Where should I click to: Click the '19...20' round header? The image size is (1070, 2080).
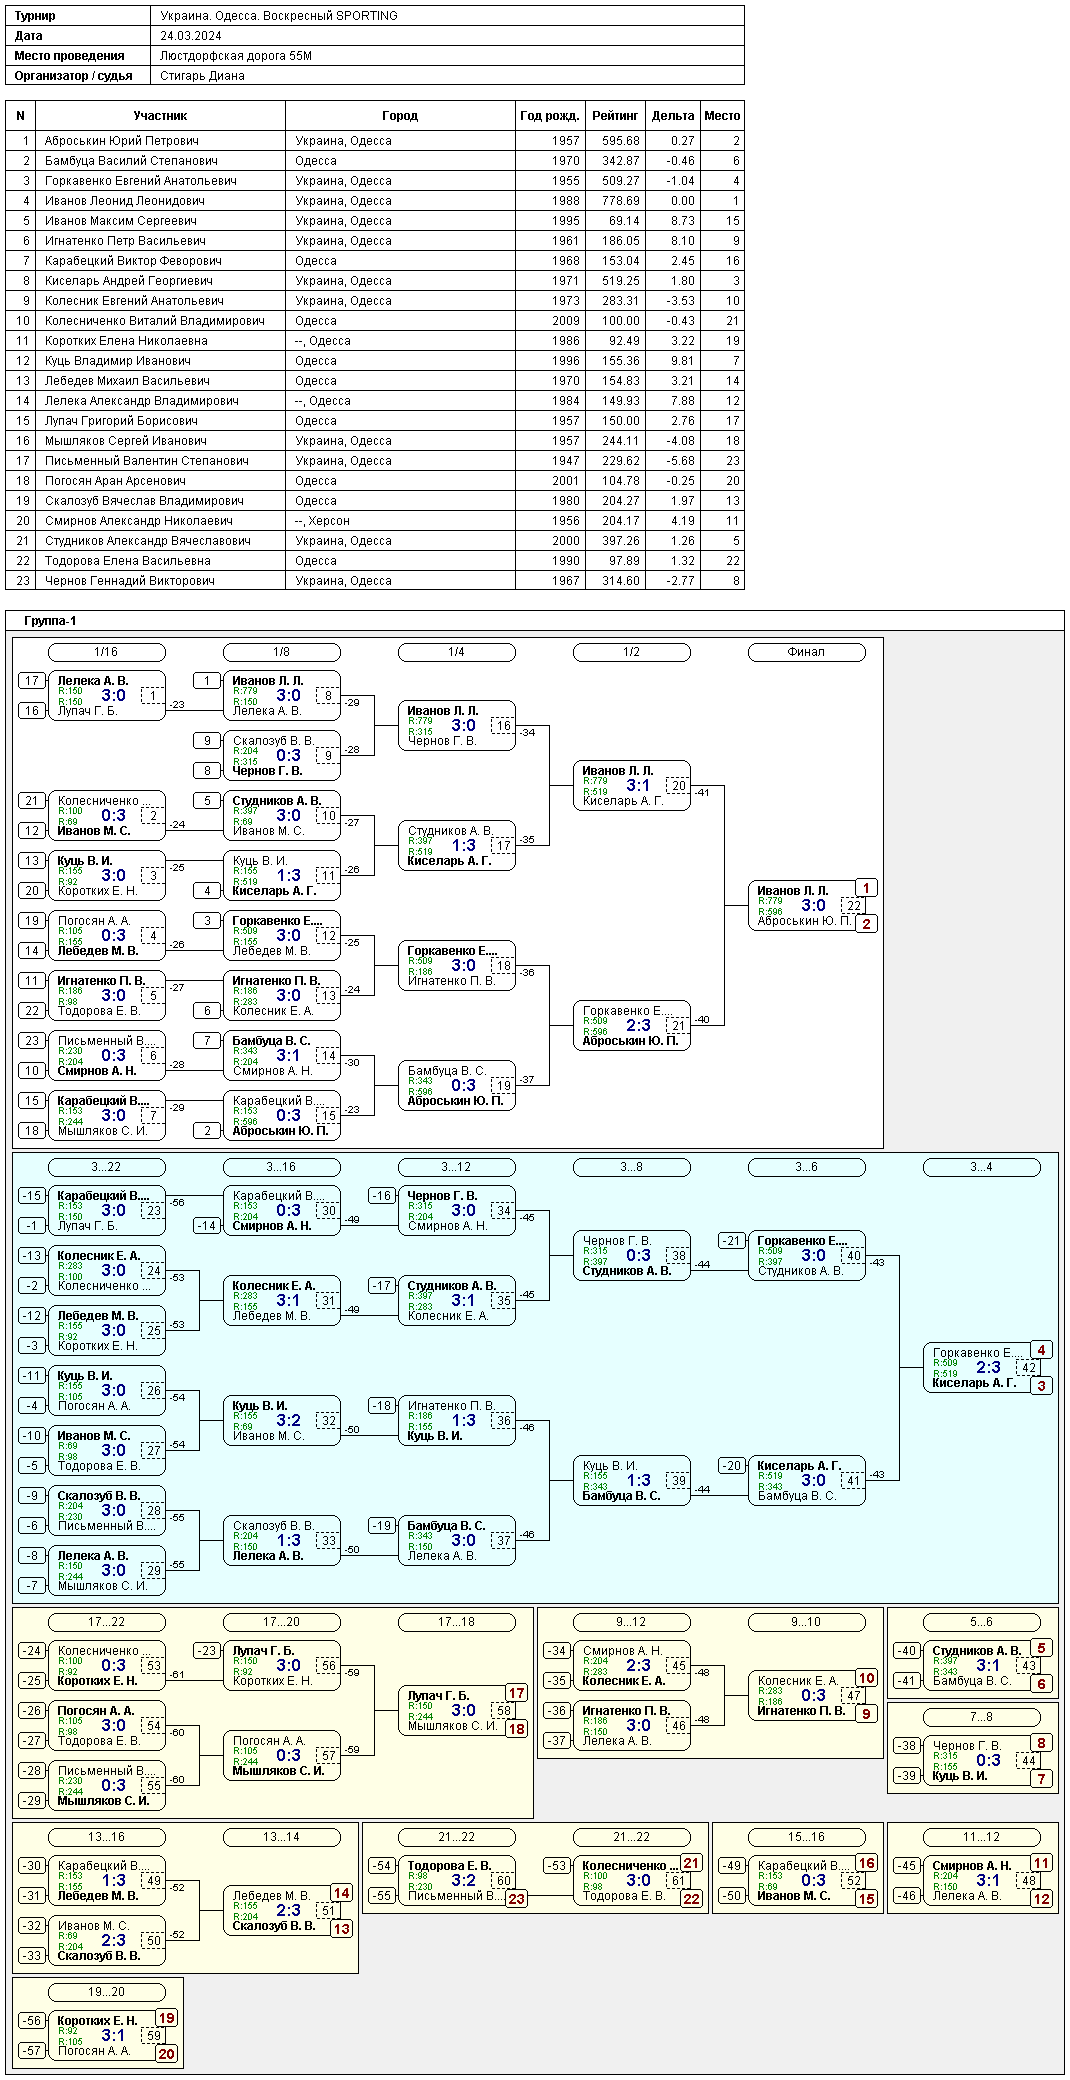click(x=106, y=1992)
